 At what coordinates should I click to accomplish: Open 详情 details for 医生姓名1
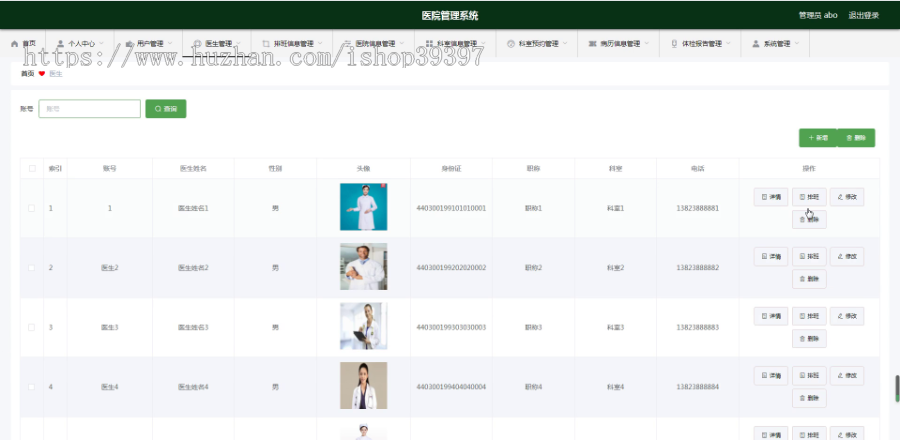pyautogui.click(x=771, y=197)
